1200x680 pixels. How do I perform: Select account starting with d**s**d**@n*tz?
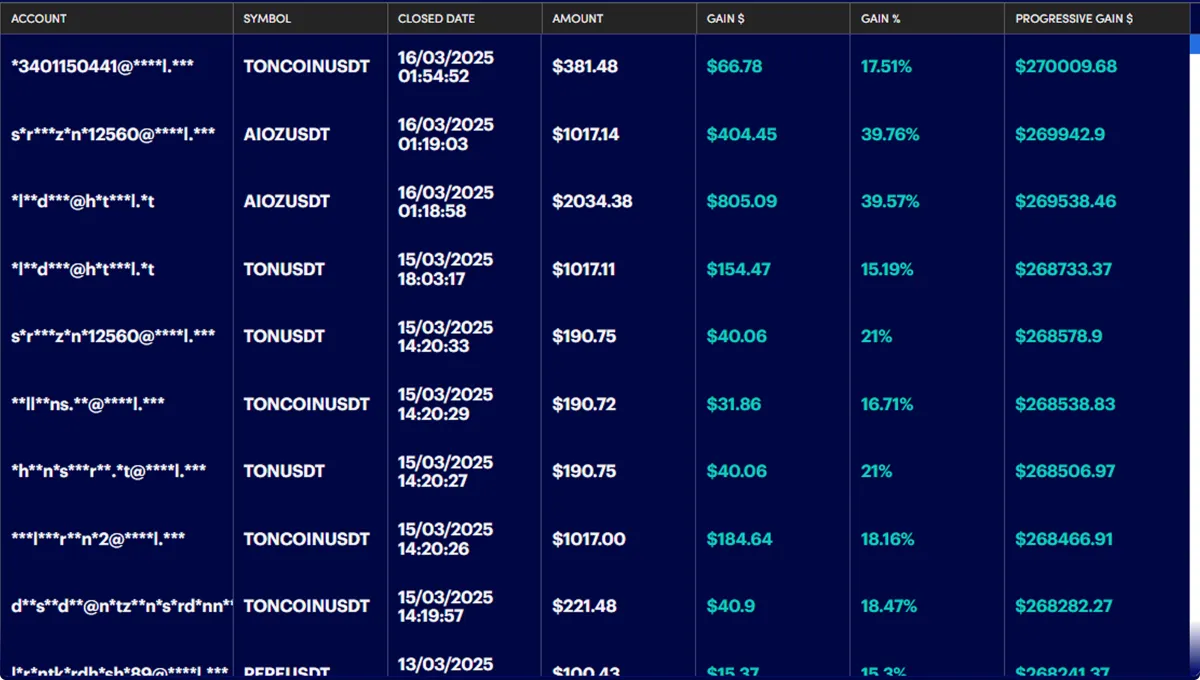[122, 606]
